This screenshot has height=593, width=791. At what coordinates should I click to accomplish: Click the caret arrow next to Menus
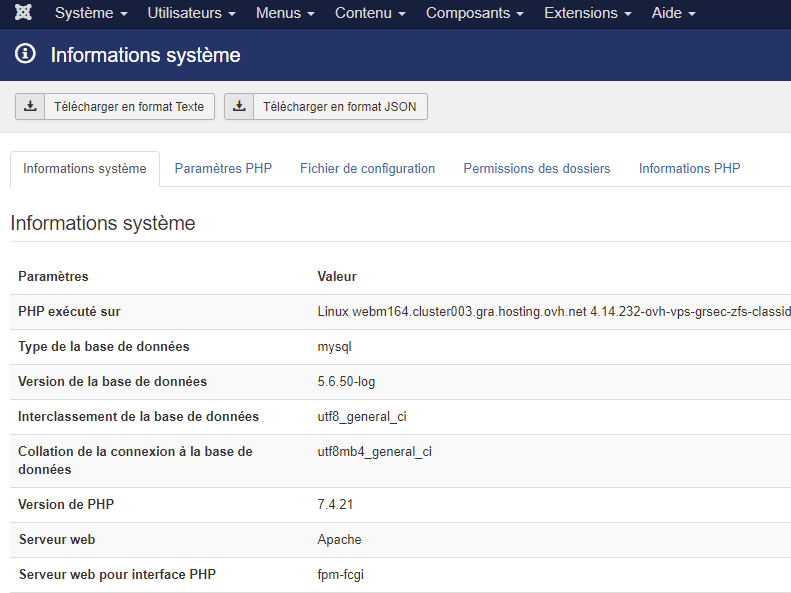[311, 14]
